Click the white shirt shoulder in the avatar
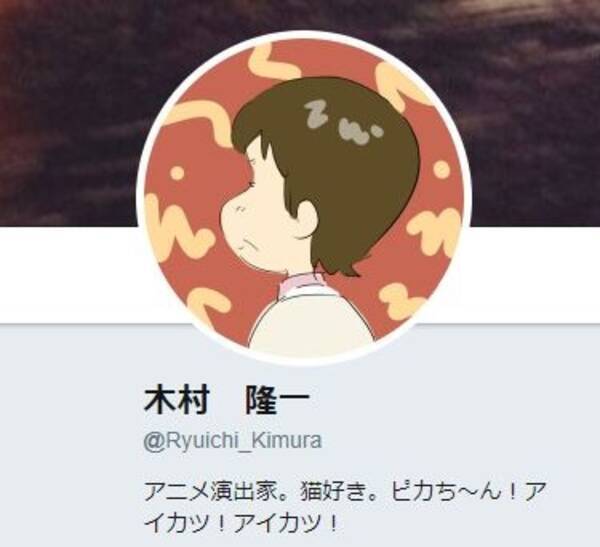 [310, 318]
